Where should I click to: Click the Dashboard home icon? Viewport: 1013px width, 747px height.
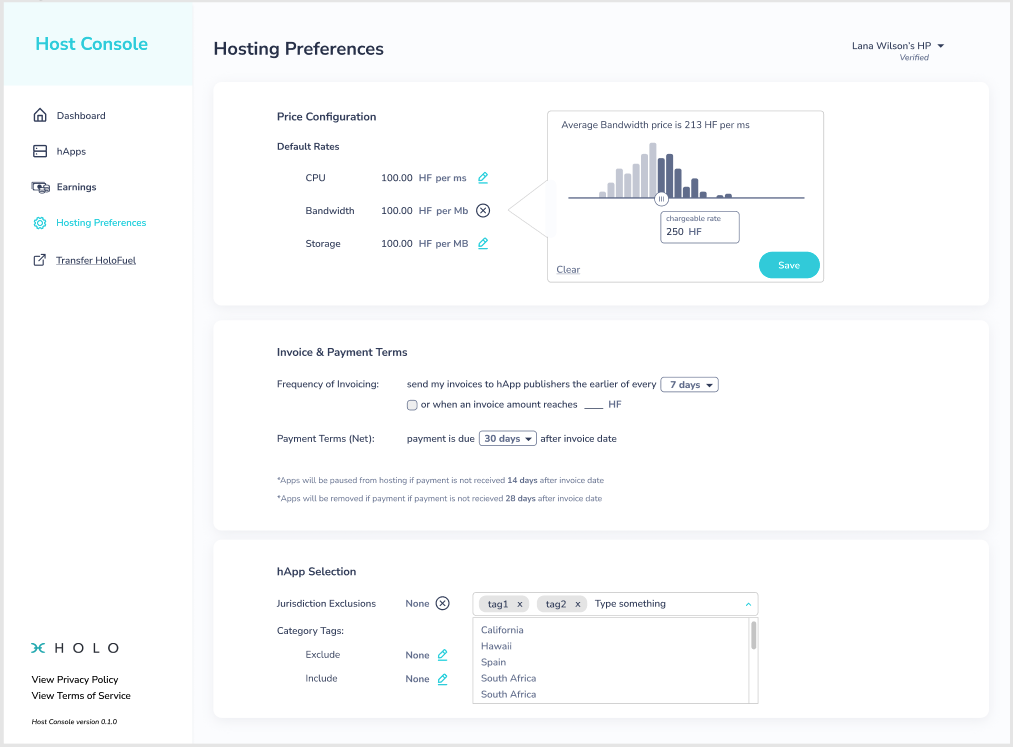click(x=40, y=115)
